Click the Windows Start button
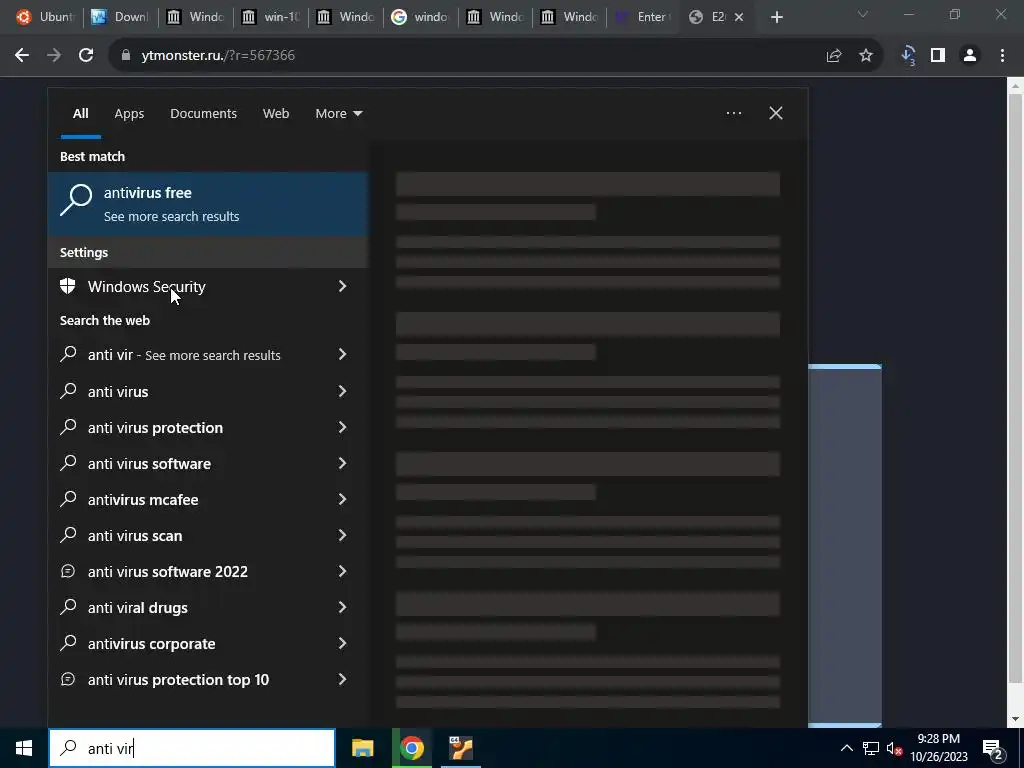Image resolution: width=1024 pixels, height=768 pixels. [x=24, y=748]
